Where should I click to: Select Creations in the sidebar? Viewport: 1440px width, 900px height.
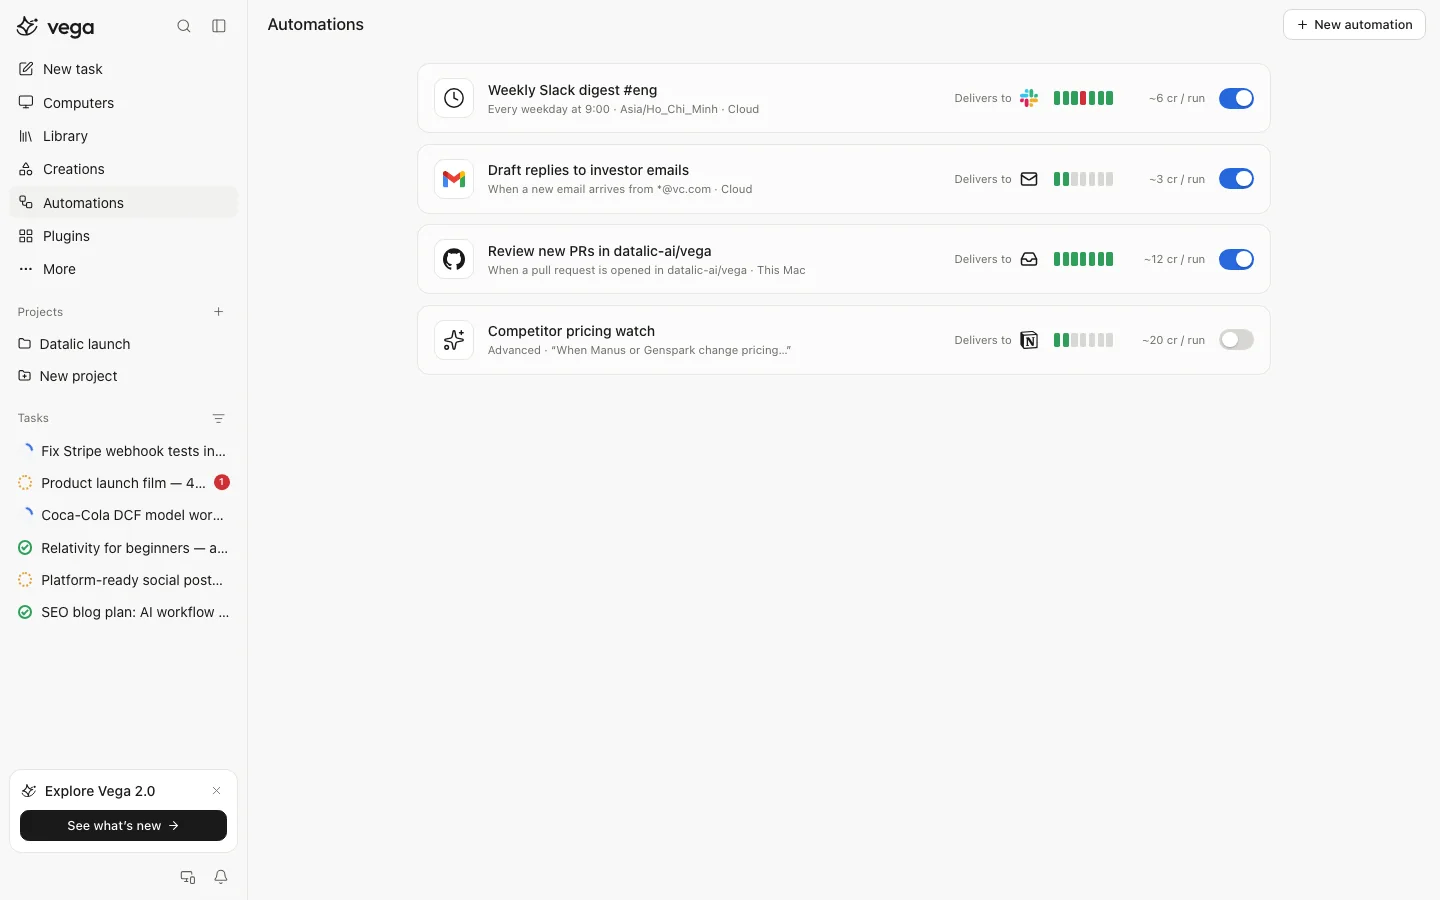[x=124, y=169]
